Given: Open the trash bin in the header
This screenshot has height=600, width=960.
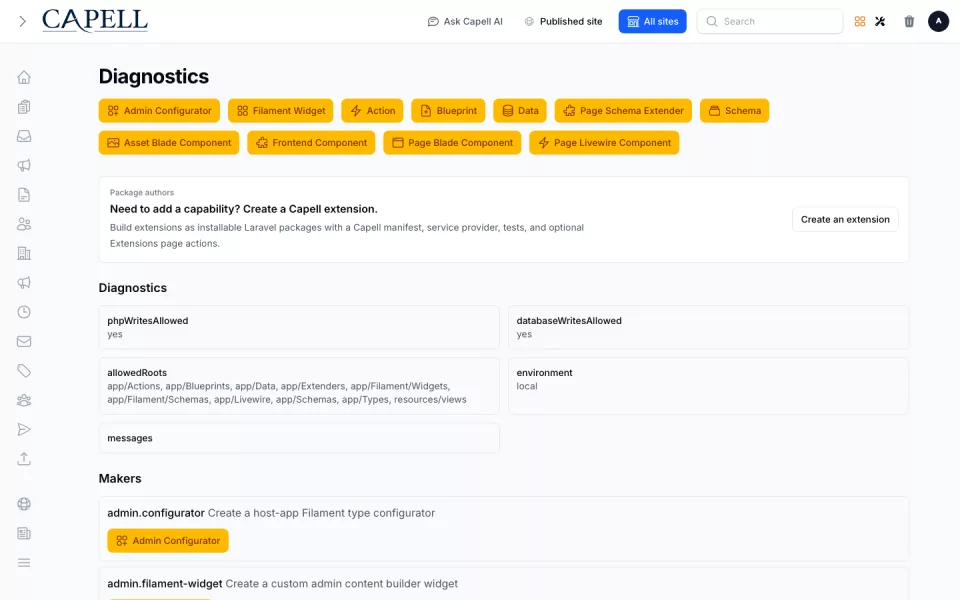Looking at the screenshot, I should pyautogui.click(x=909, y=21).
